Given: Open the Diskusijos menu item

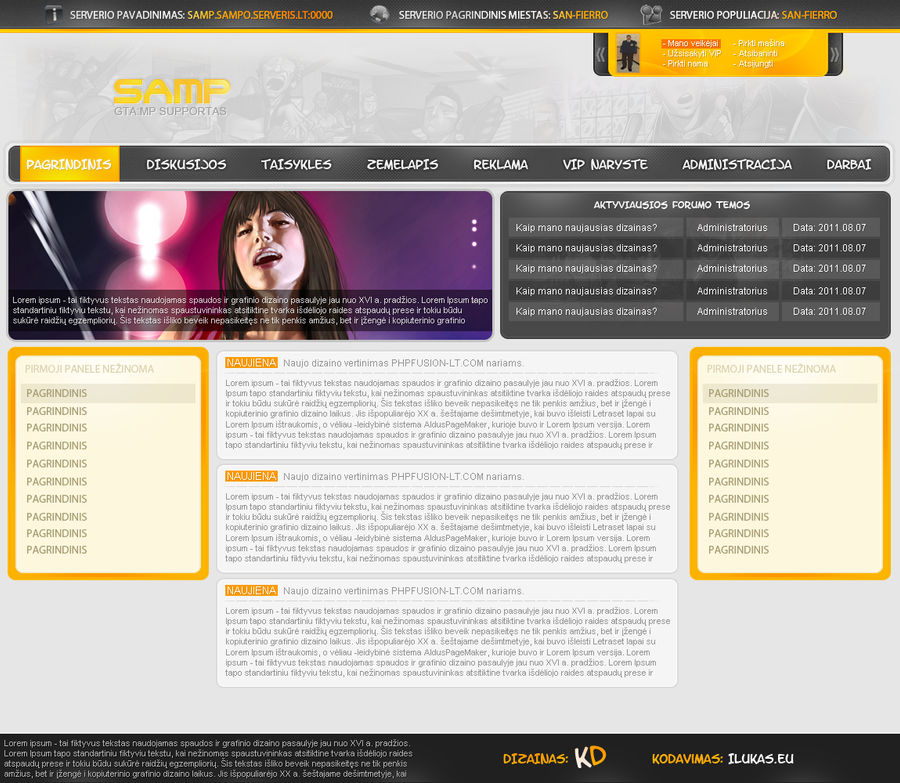Looking at the screenshot, I should pyautogui.click(x=186, y=165).
